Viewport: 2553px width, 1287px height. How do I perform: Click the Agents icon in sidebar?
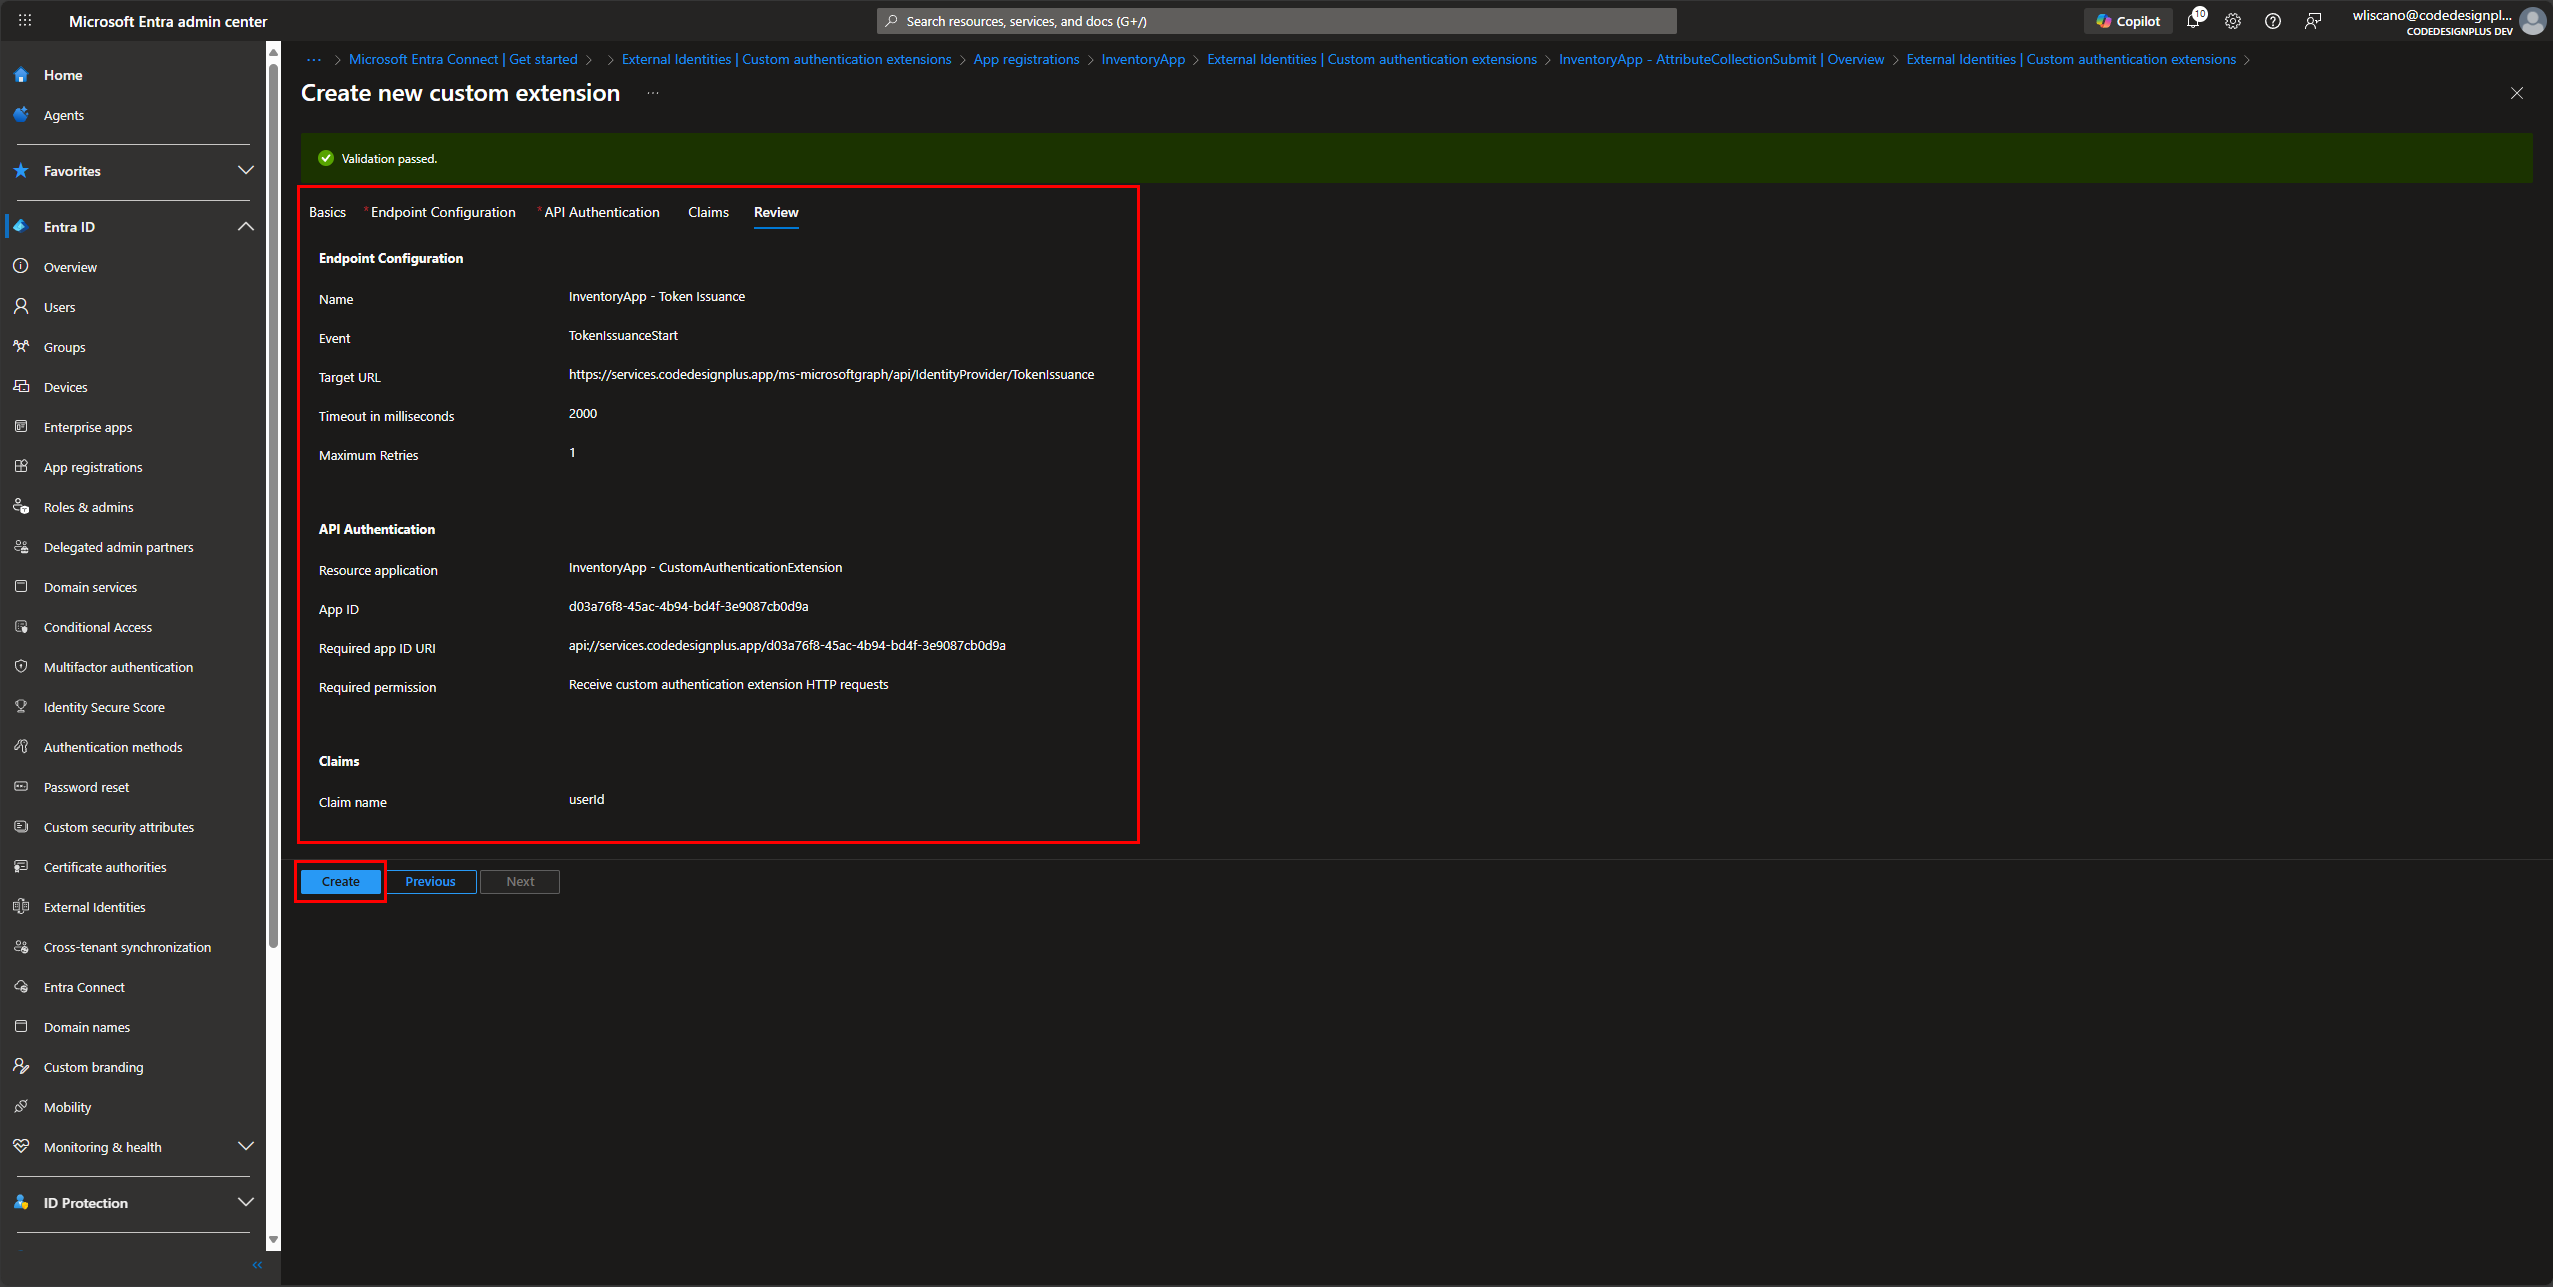21,115
